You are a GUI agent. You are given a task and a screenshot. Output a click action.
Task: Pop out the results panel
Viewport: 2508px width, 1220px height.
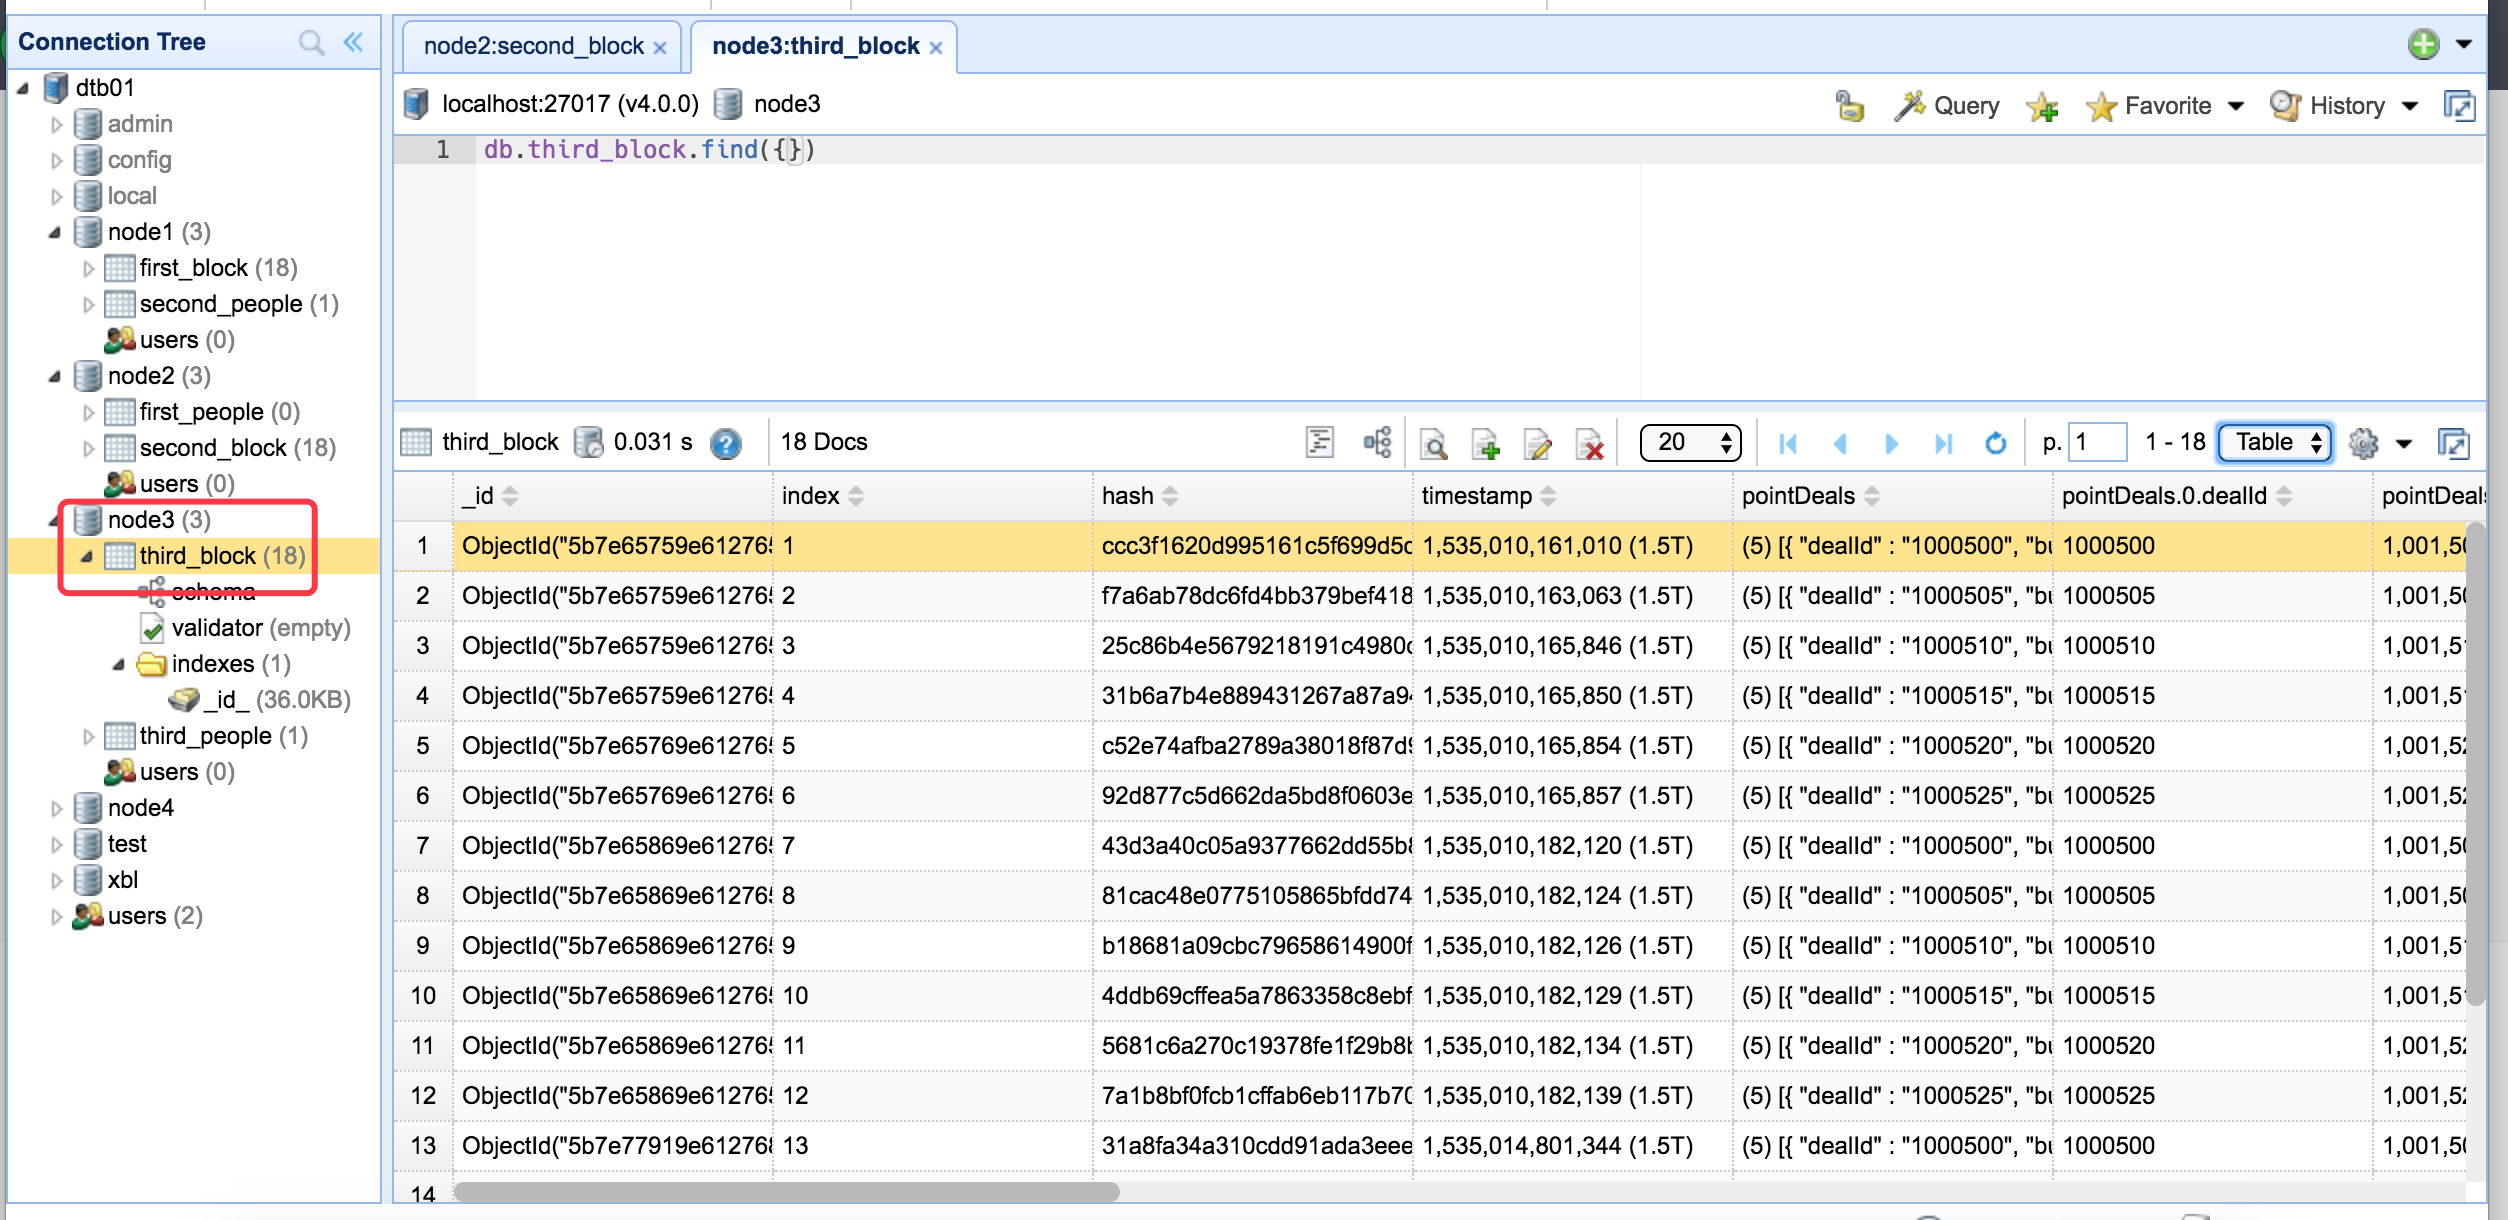(x=2454, y=443)
